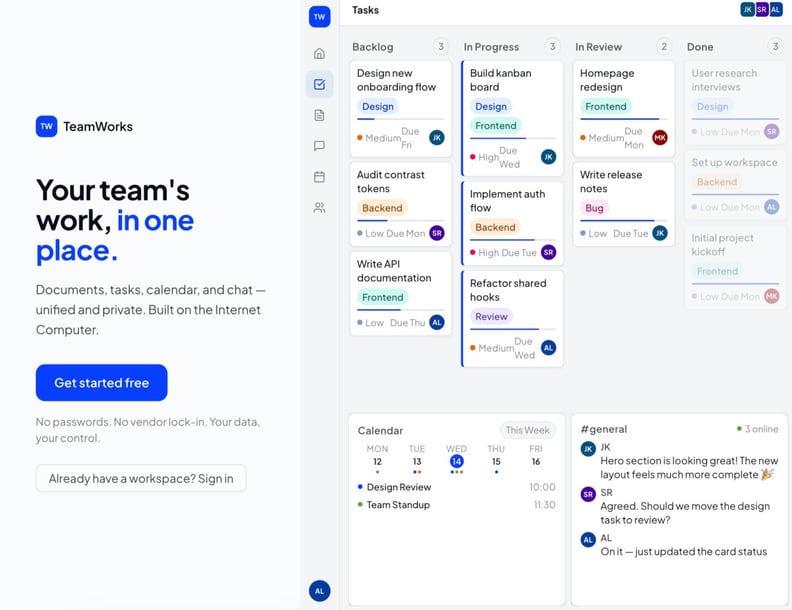This screenshot has width=792, height=610.
Task: Click Already have a workspace? Sign in
Action: click(141, 478)
